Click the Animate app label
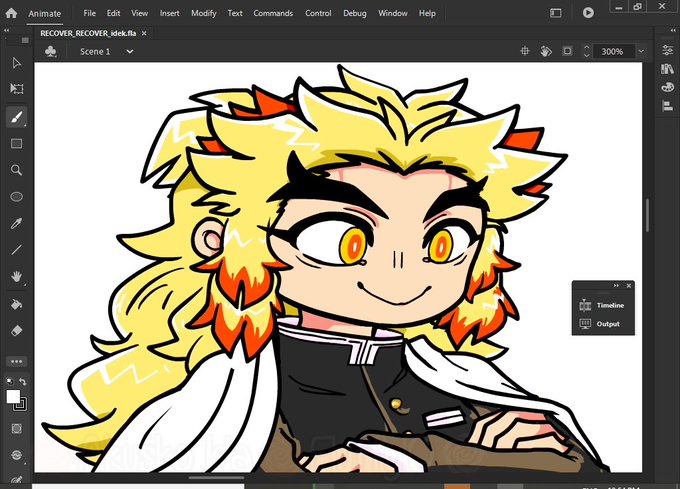The image size is (680, 489). point(45,13)
